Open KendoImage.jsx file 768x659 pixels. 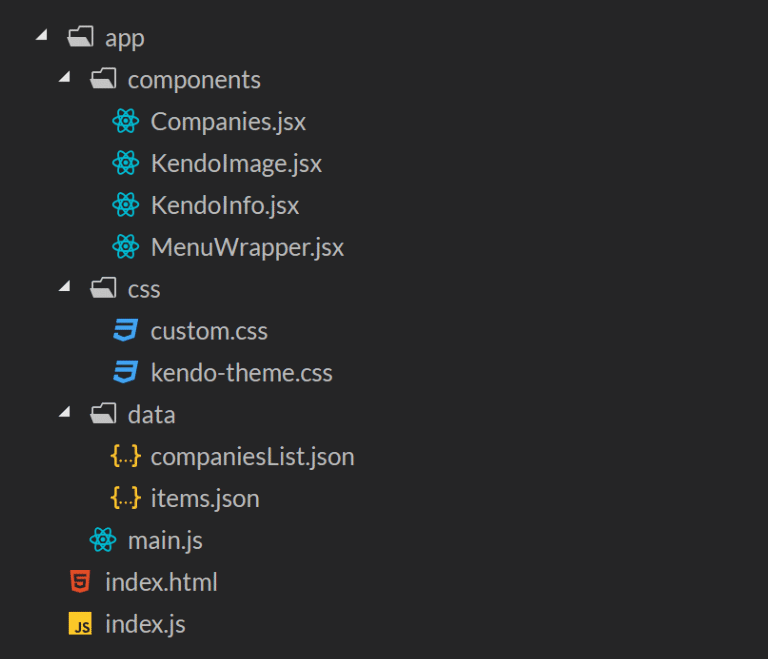click(x=237, y=164)
